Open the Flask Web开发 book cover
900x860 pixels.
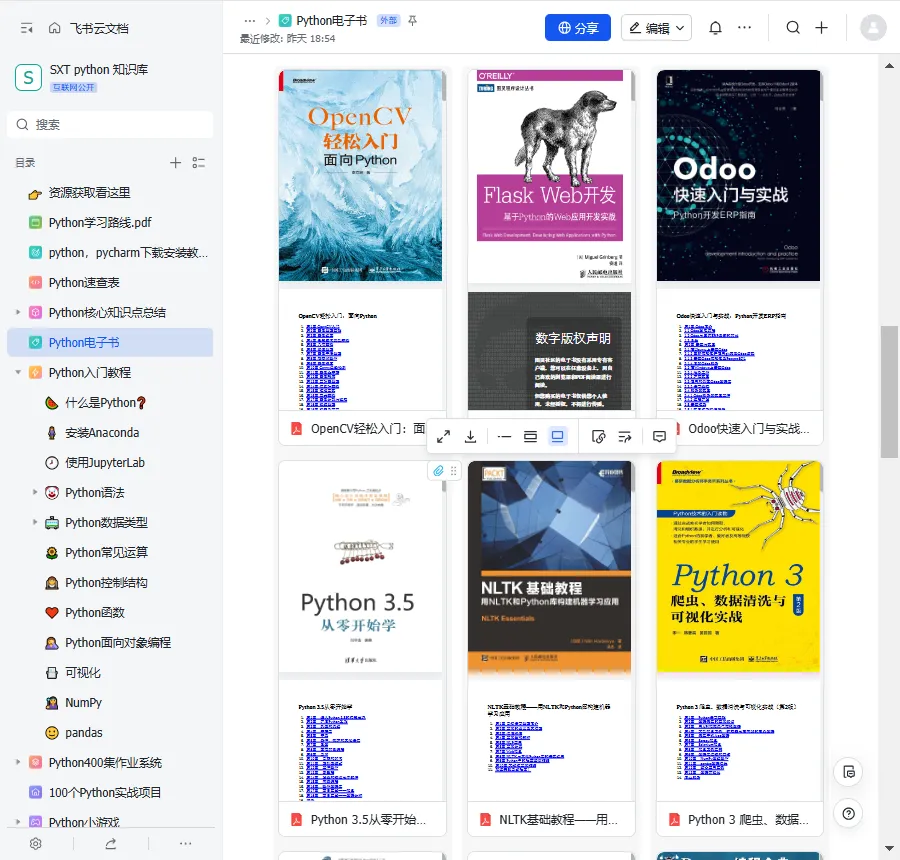tap(549, 176)
